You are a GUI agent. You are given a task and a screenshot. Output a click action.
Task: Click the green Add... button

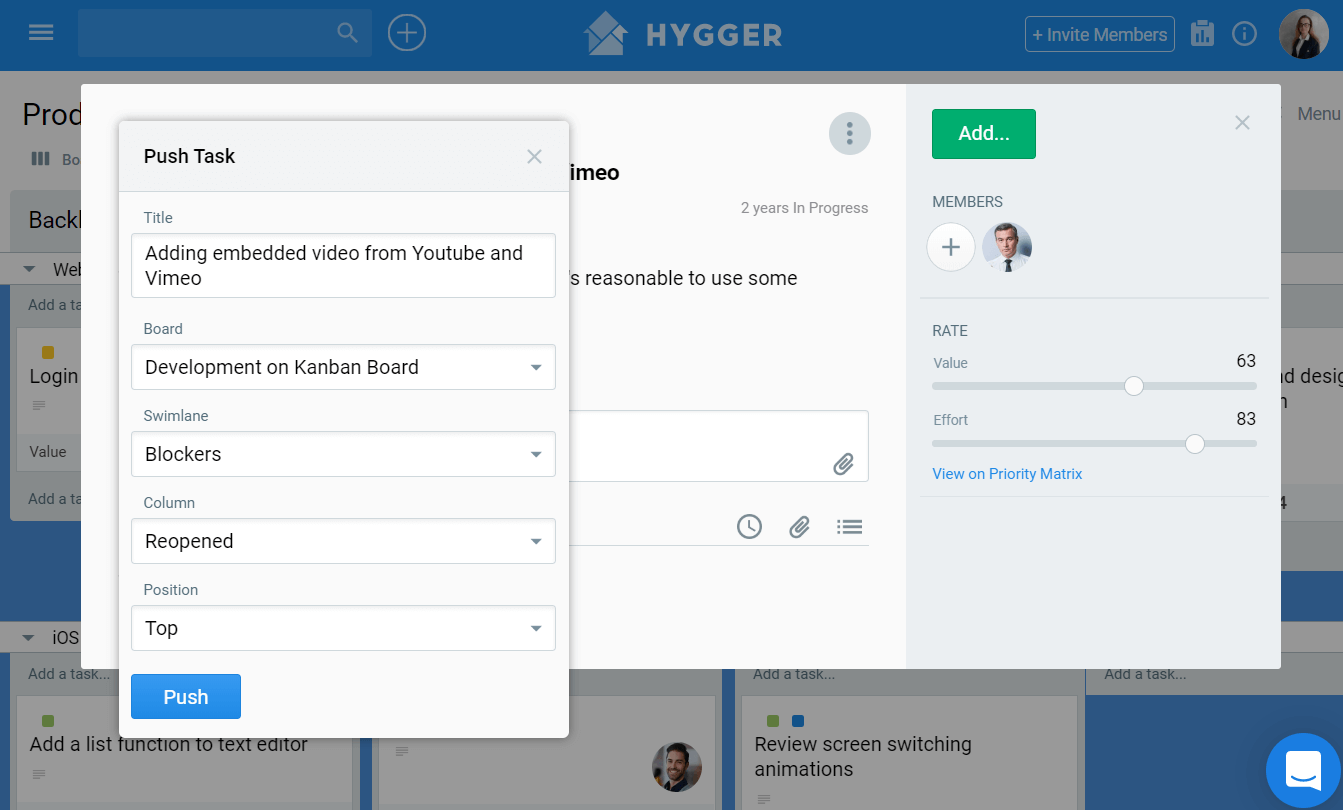pyautogui.click(x=983, y=134)
